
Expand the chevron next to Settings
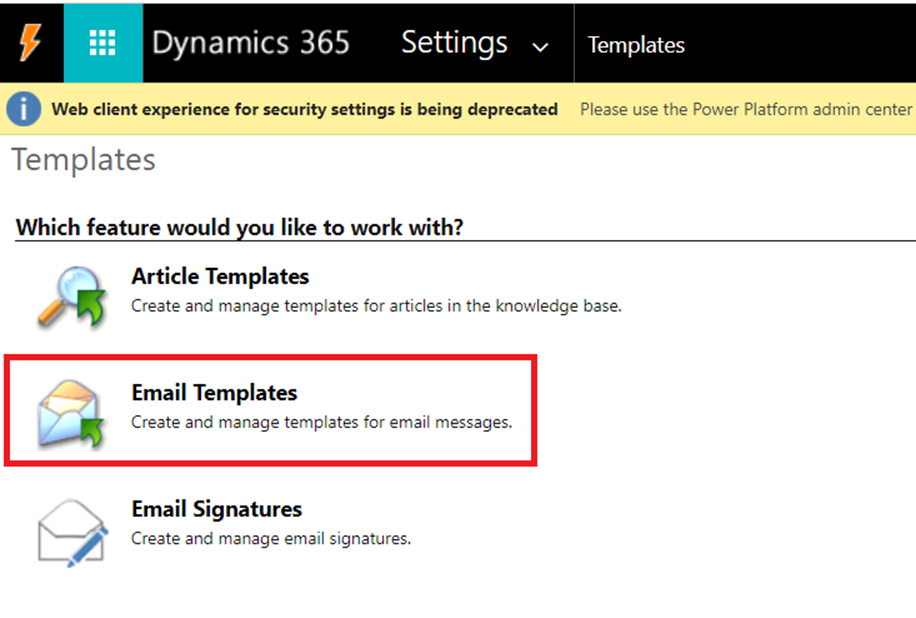[540, 47]
